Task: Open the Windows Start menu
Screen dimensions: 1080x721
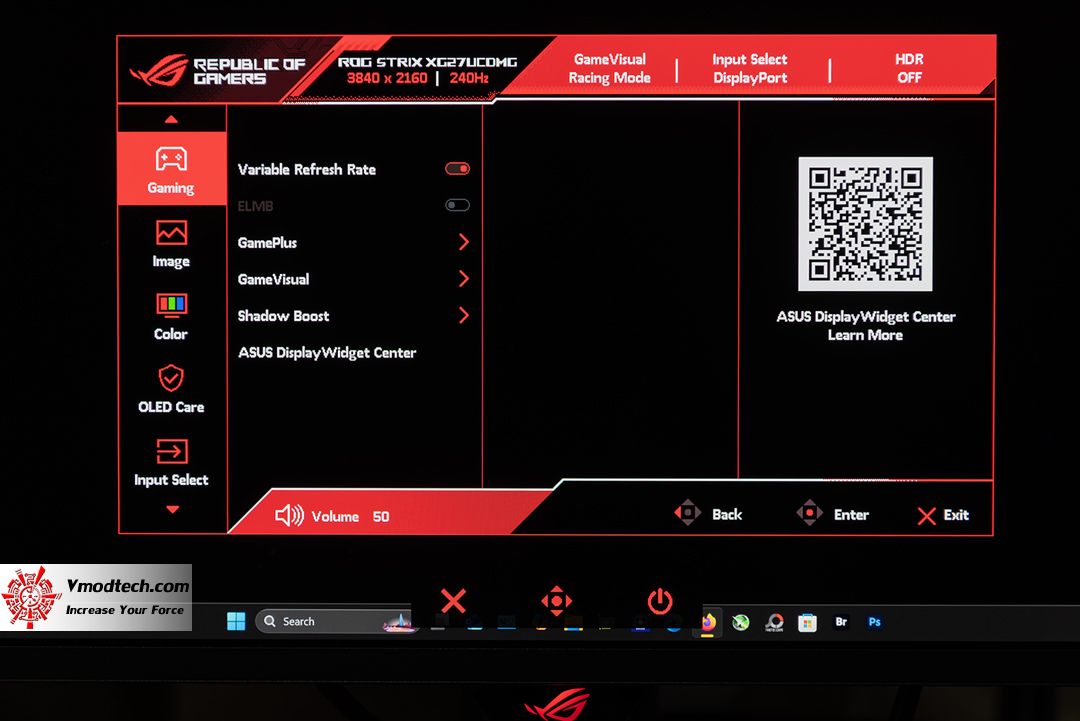Action: 236,621
